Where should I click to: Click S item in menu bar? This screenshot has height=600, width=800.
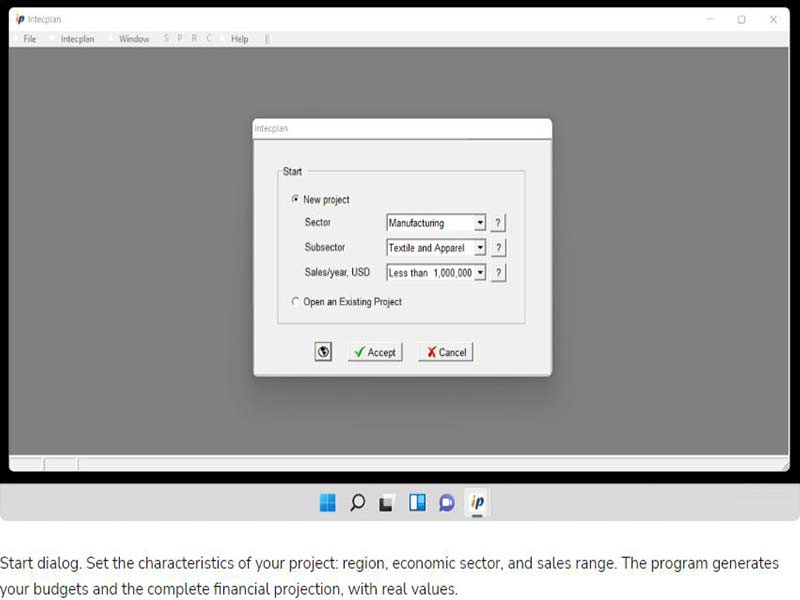166,38
